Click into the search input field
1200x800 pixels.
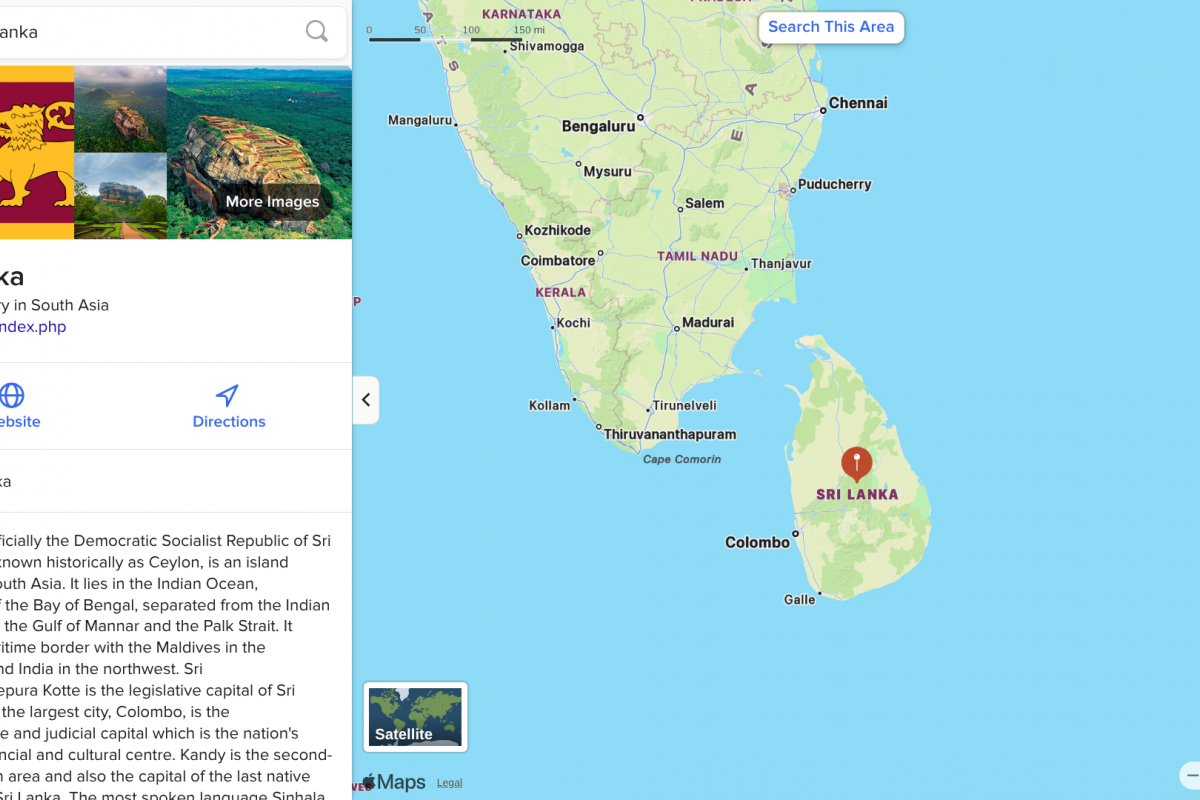click(x=150, y=32)
